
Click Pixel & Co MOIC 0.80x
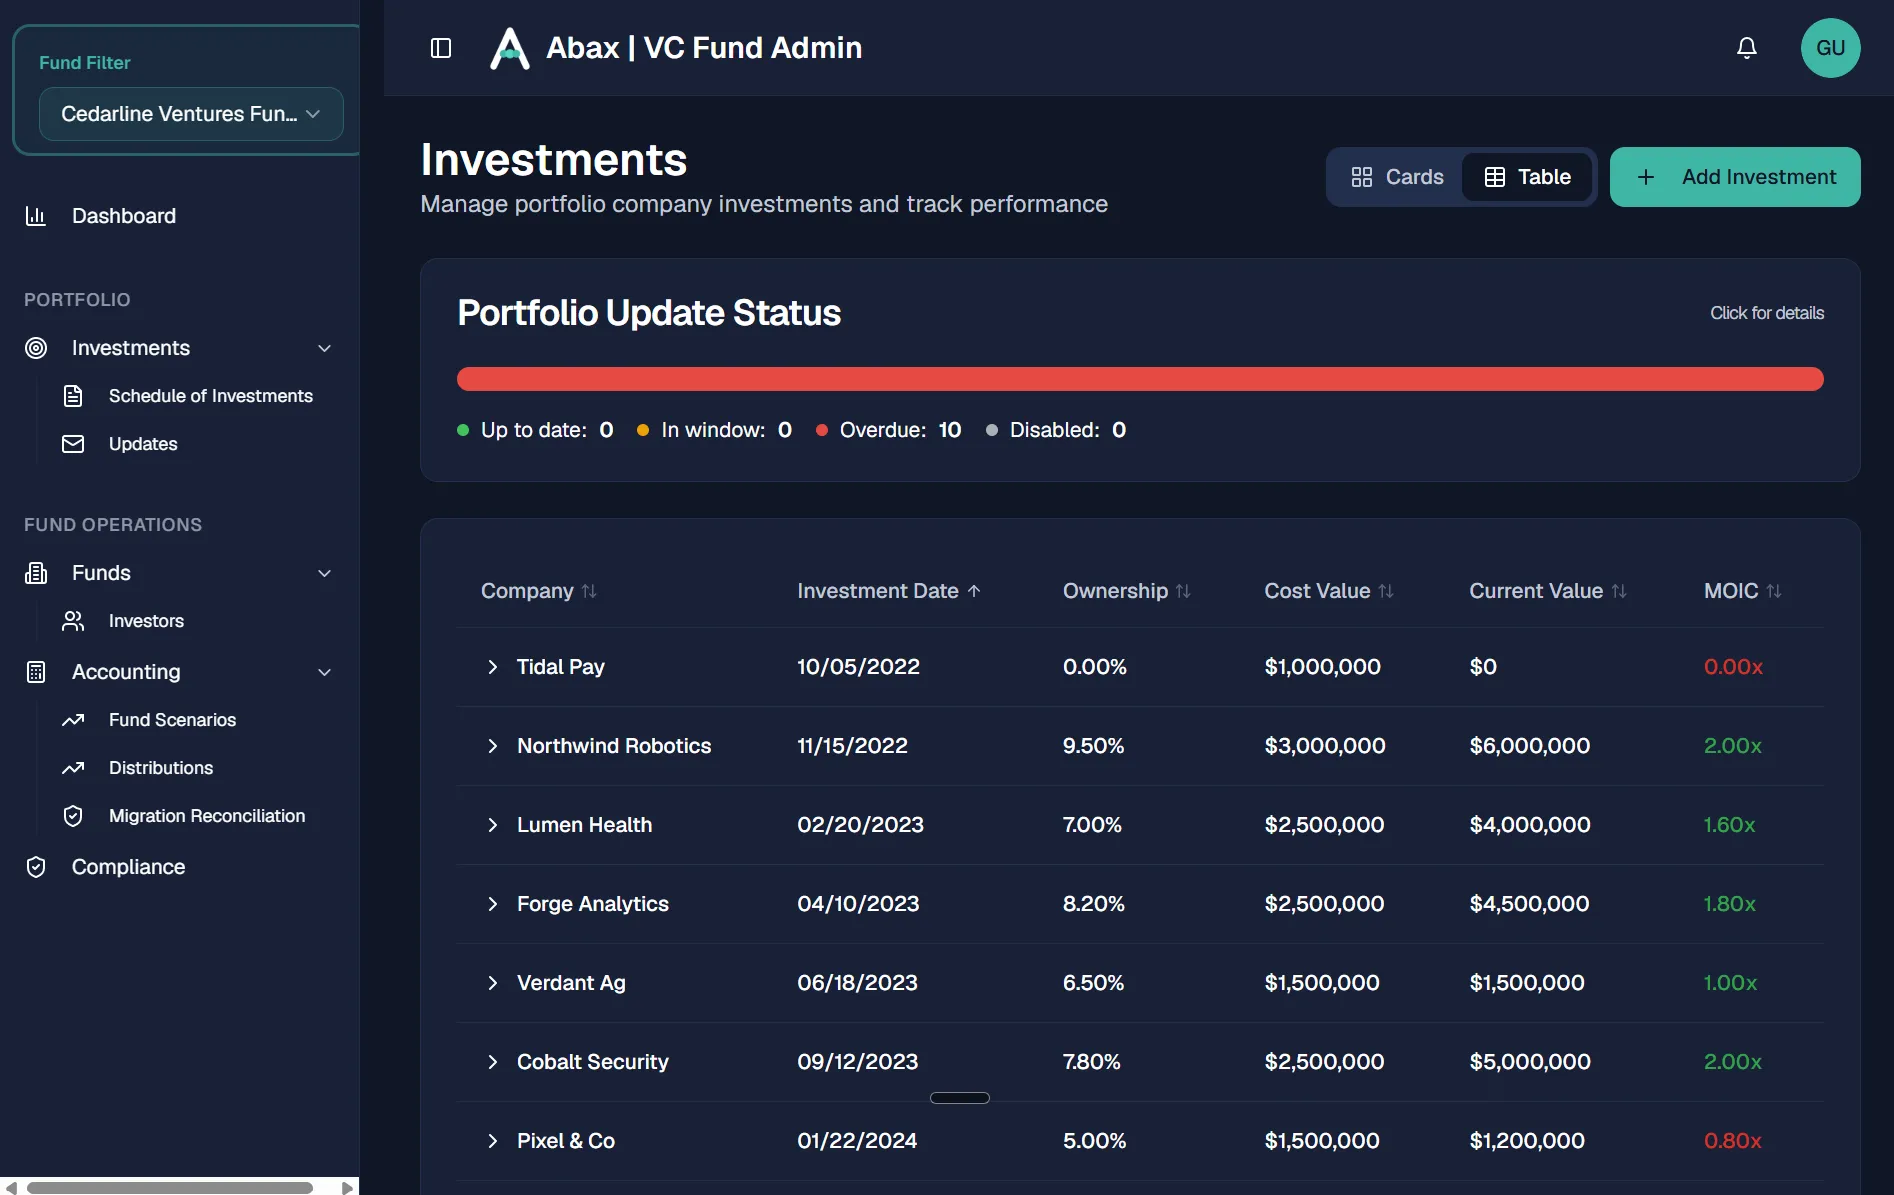[x=1733, y=1141]
